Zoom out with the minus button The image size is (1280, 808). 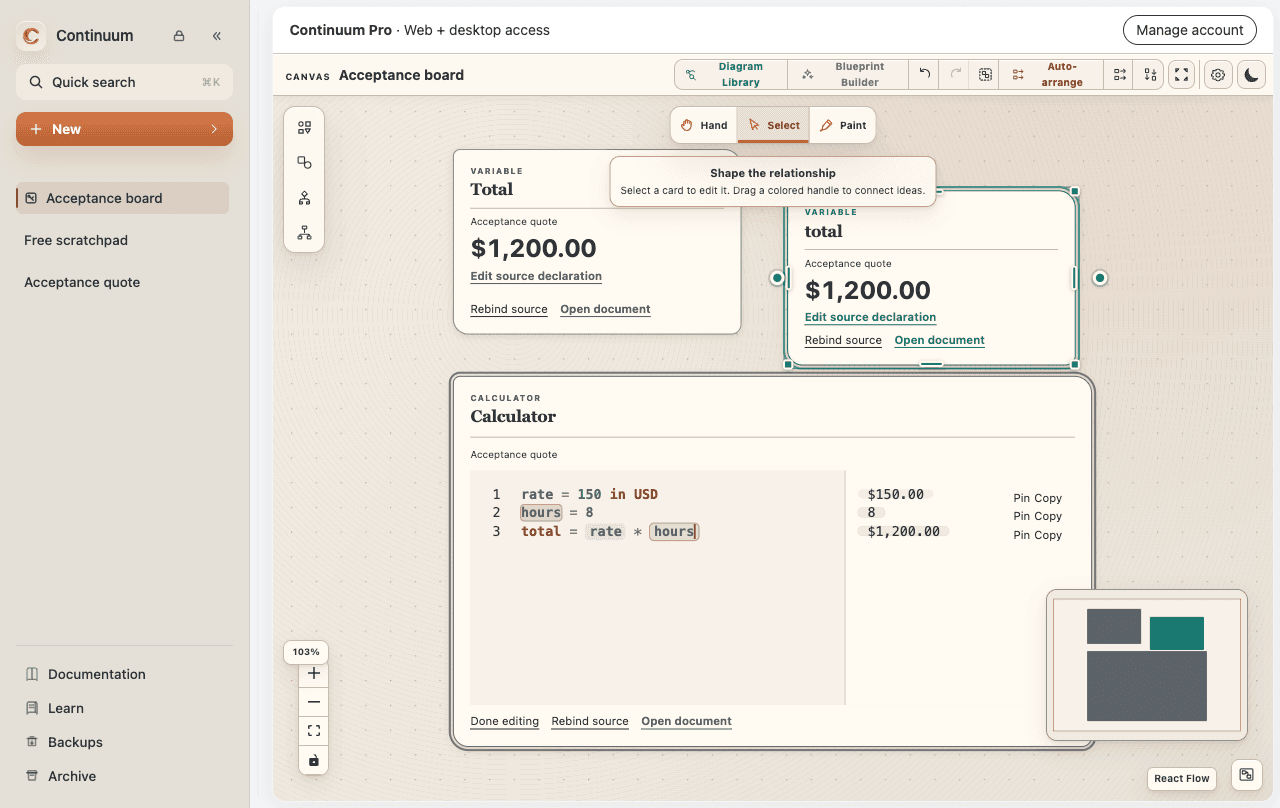point(314,702)
